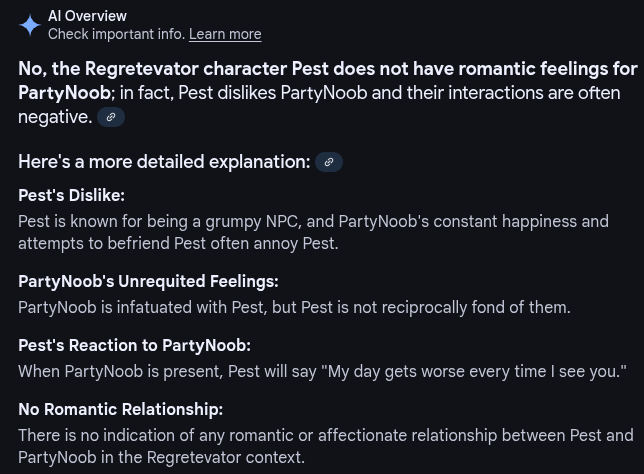Screen dimensions: 644x474
Task: Click the paragraph about Pest being a grumpy NPC
Action: 313,221
